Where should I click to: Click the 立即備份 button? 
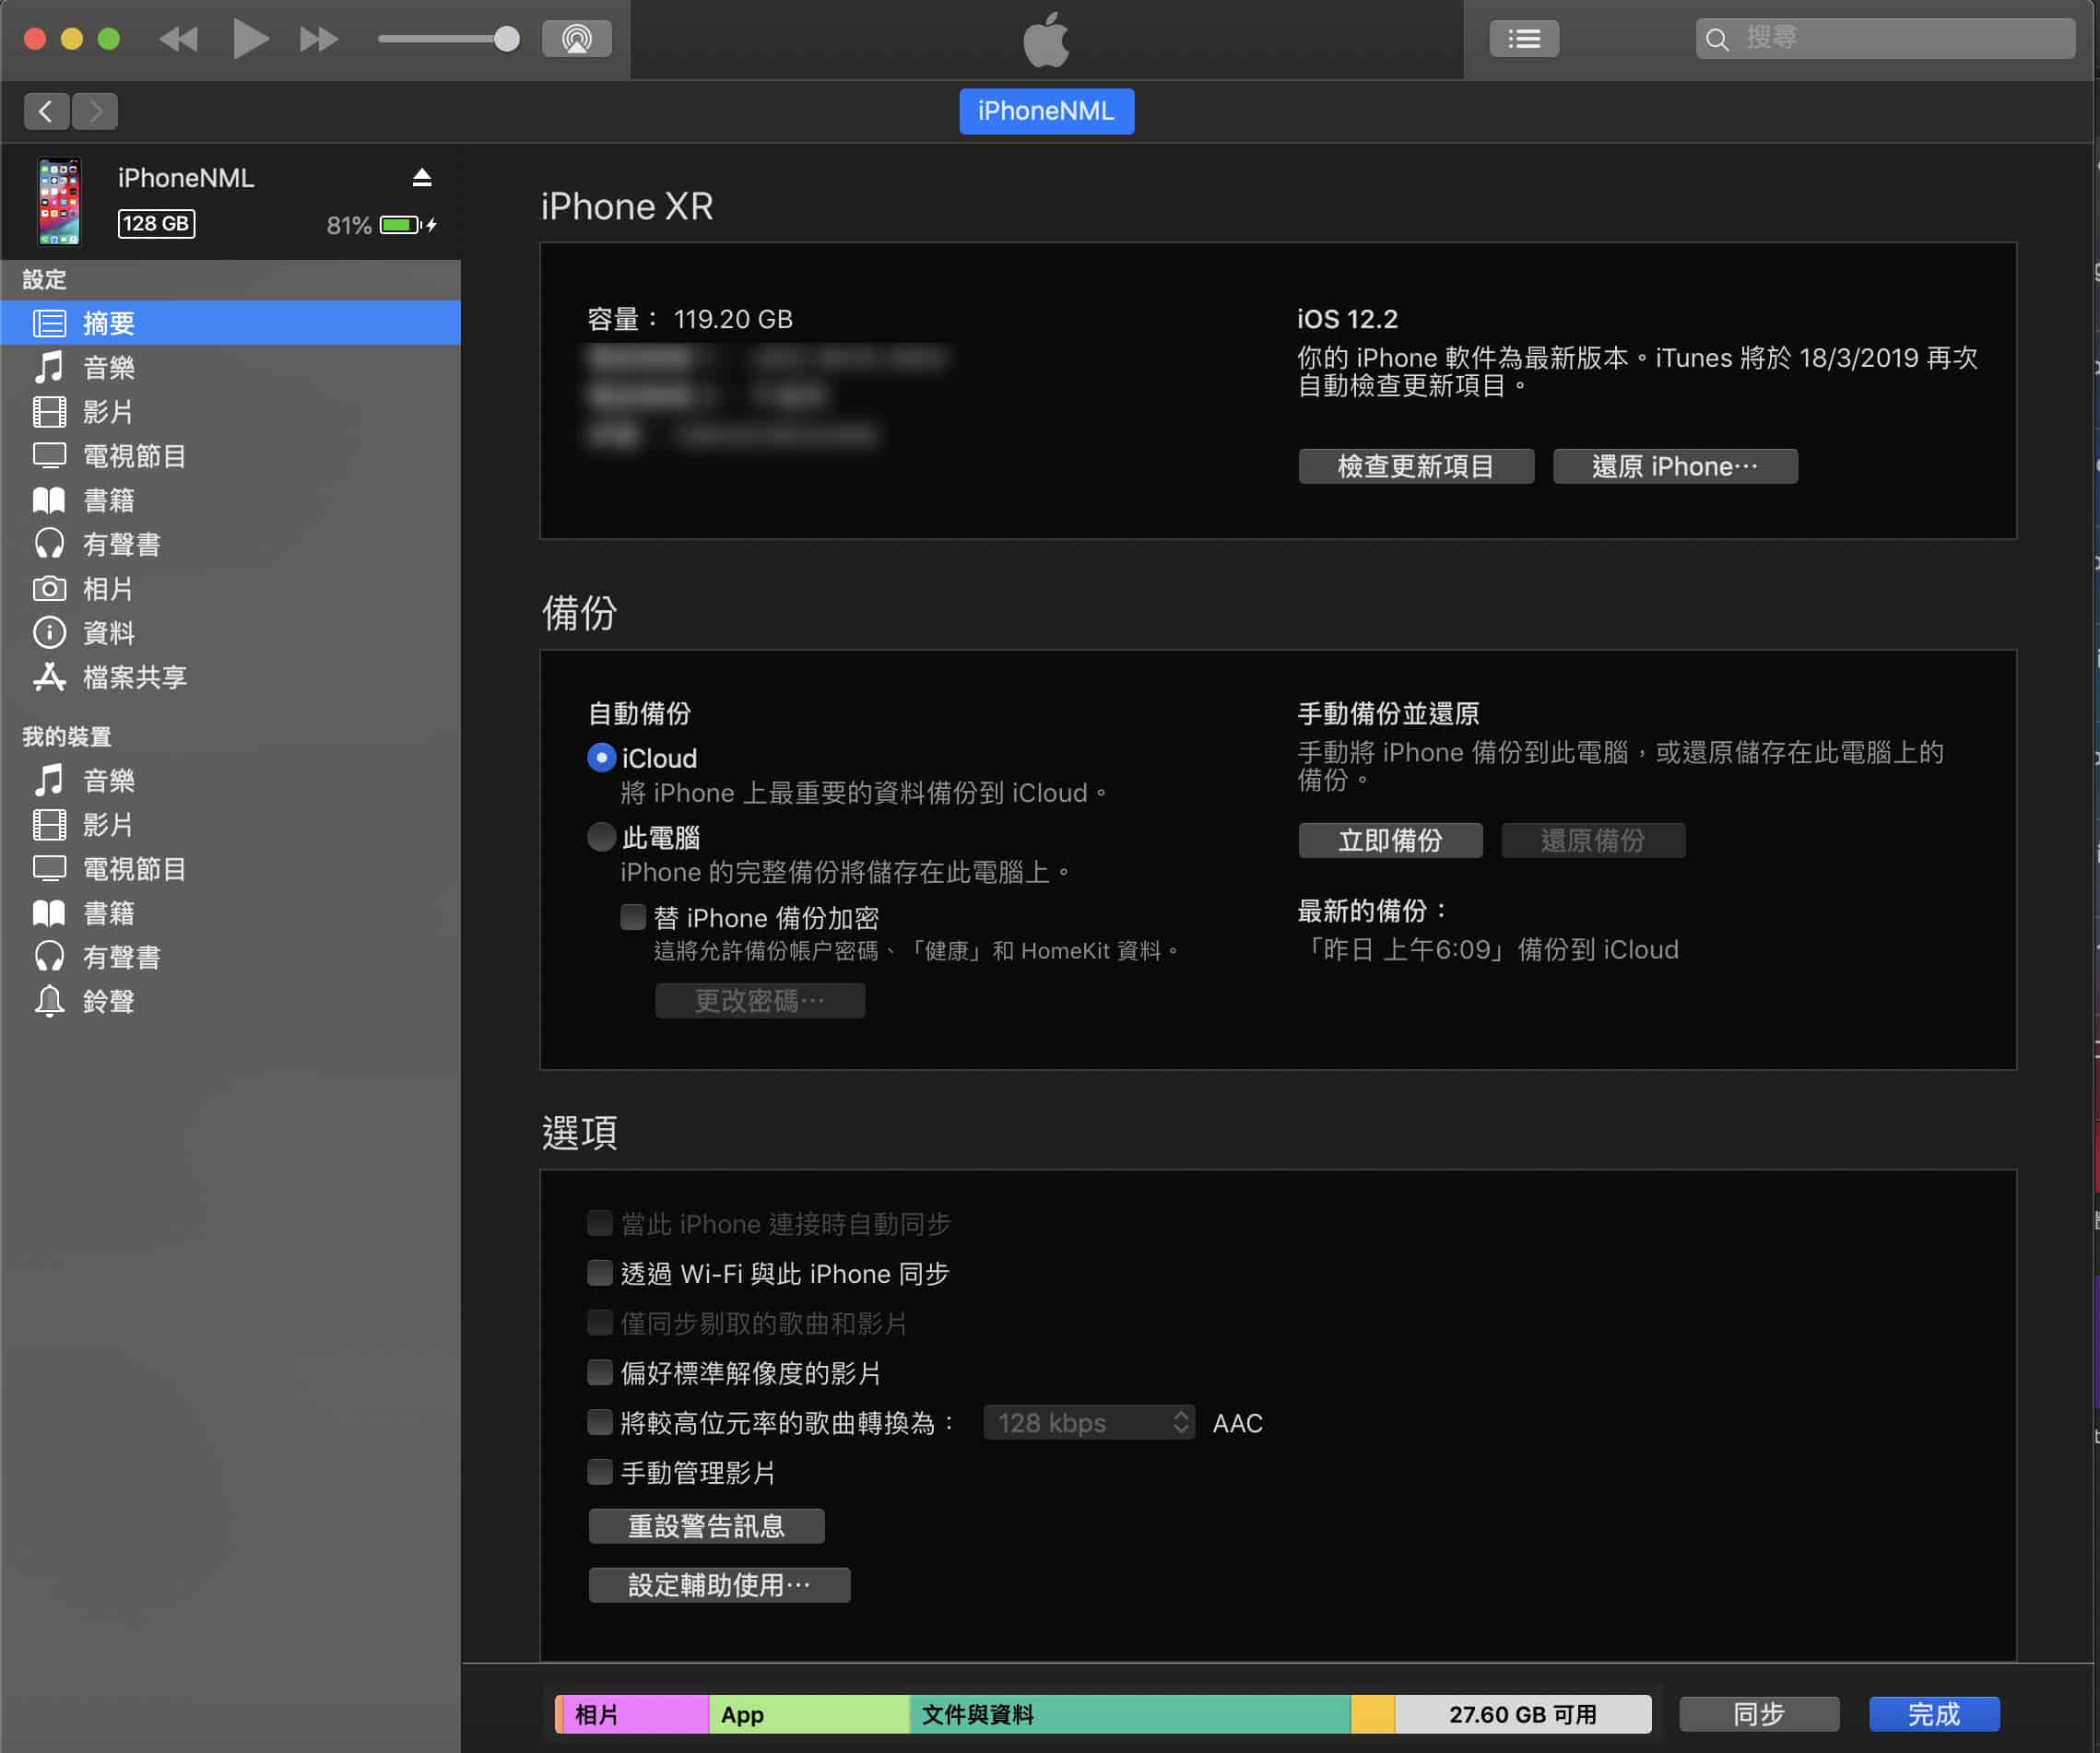coord(1390,840)
